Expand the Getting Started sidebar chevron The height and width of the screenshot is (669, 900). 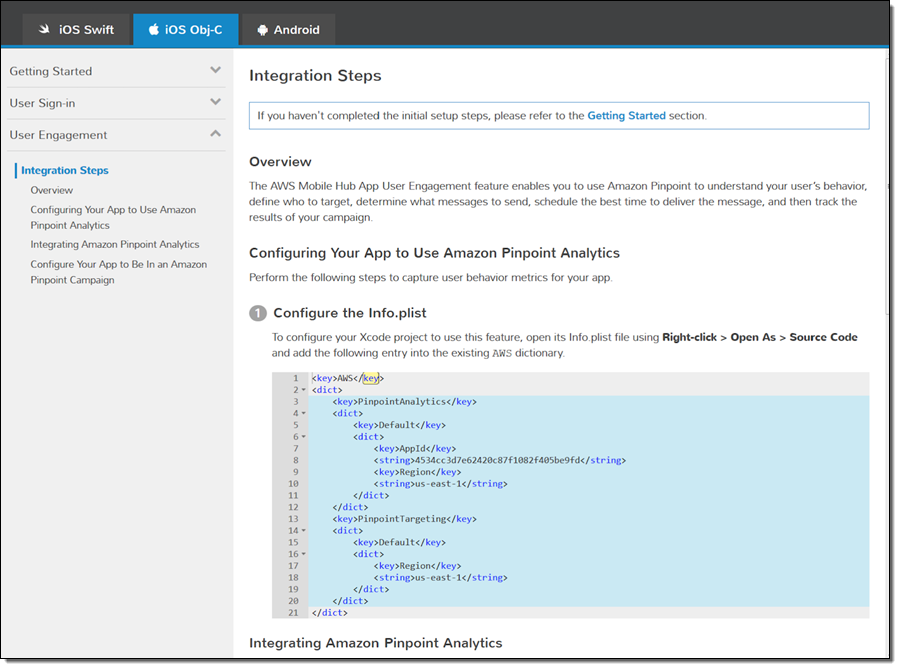tap(215, 71)
